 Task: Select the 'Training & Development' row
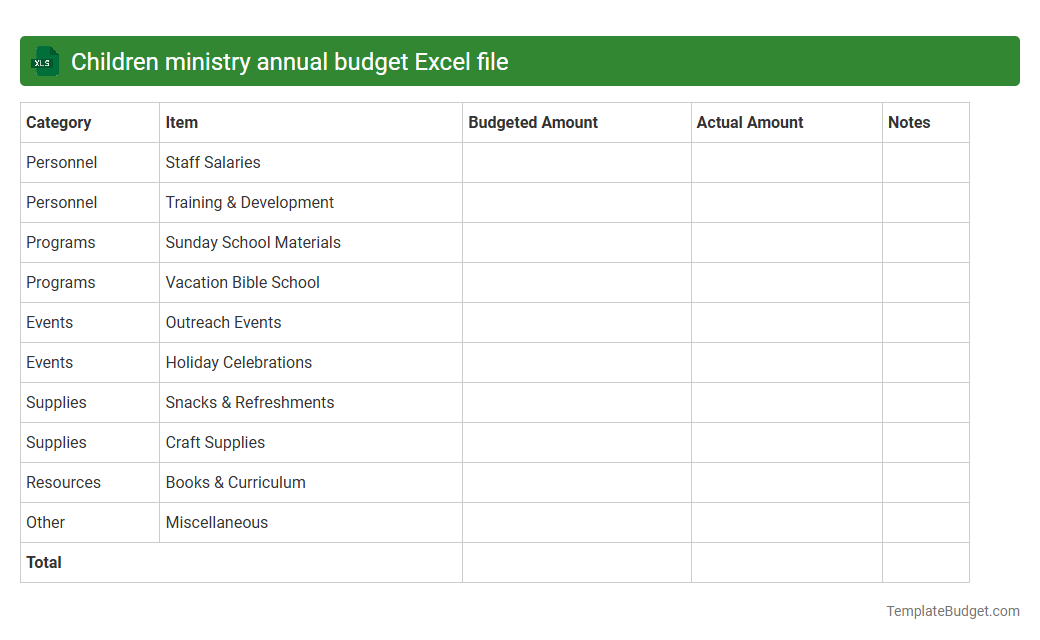(x=249, y=202)
